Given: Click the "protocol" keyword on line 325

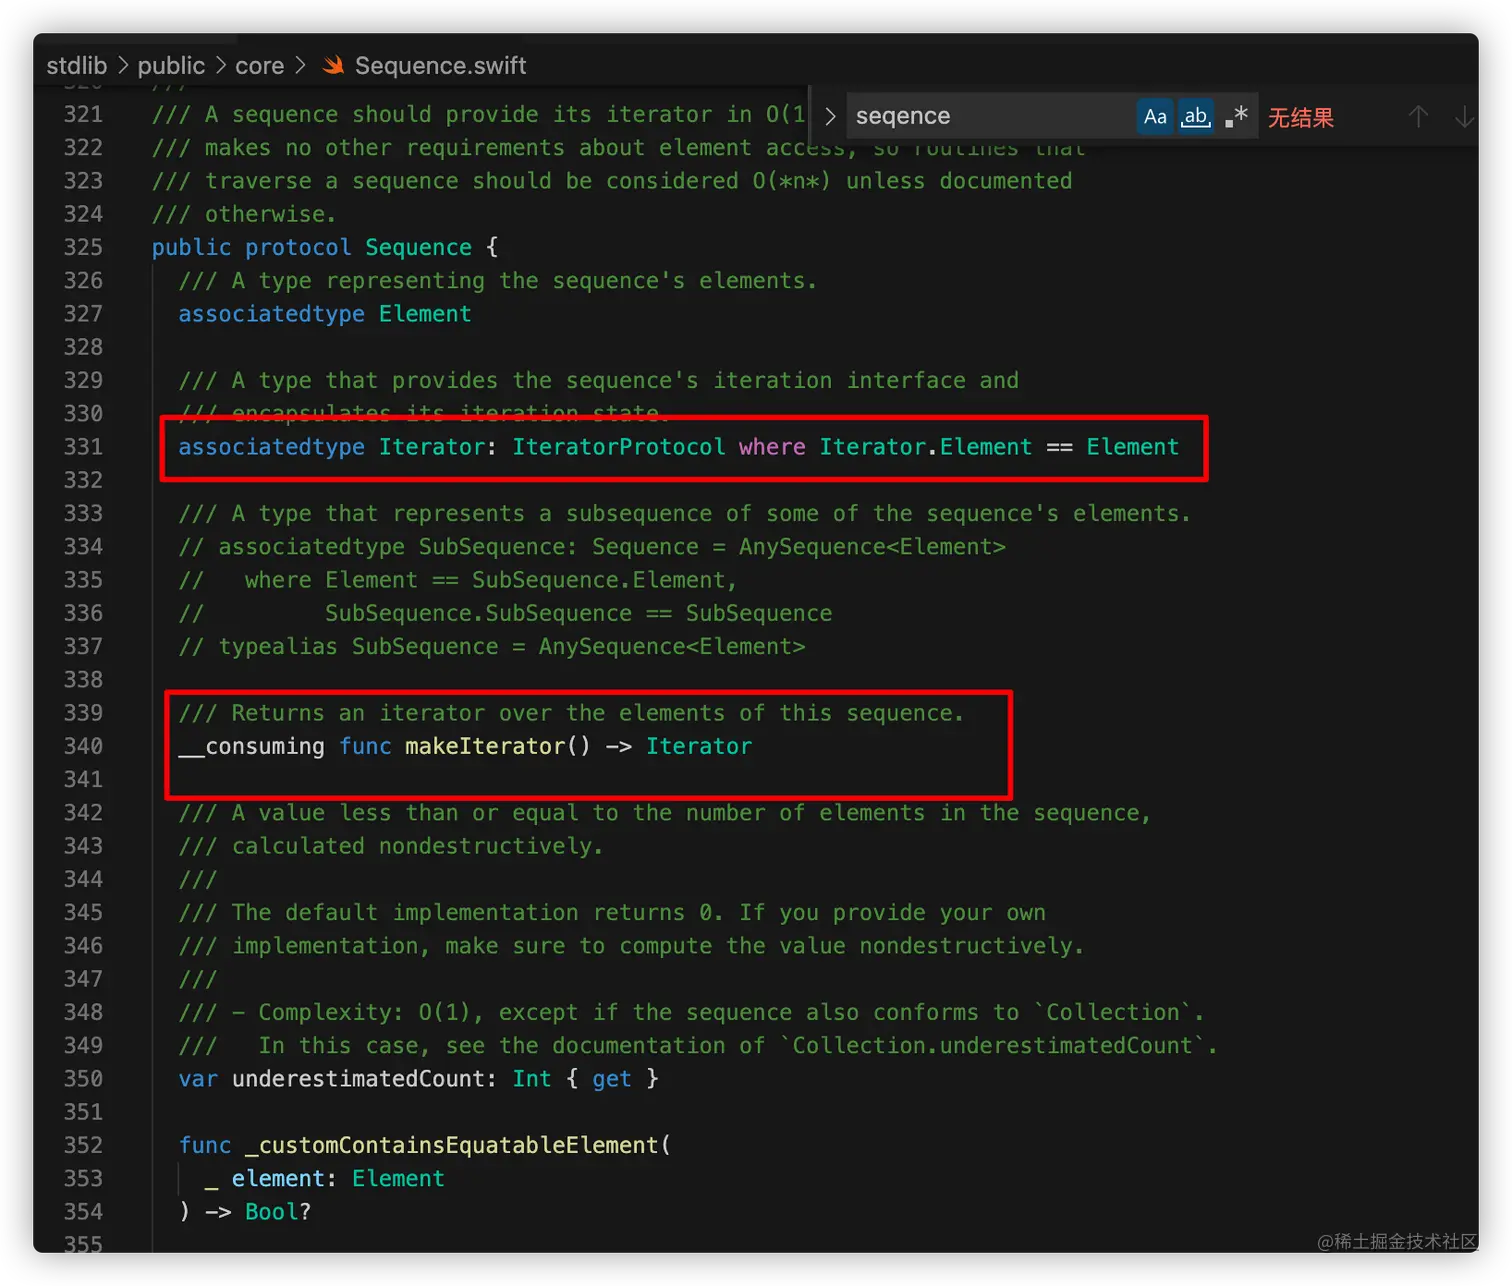Looking at the screenshot, I should point(298,247).
